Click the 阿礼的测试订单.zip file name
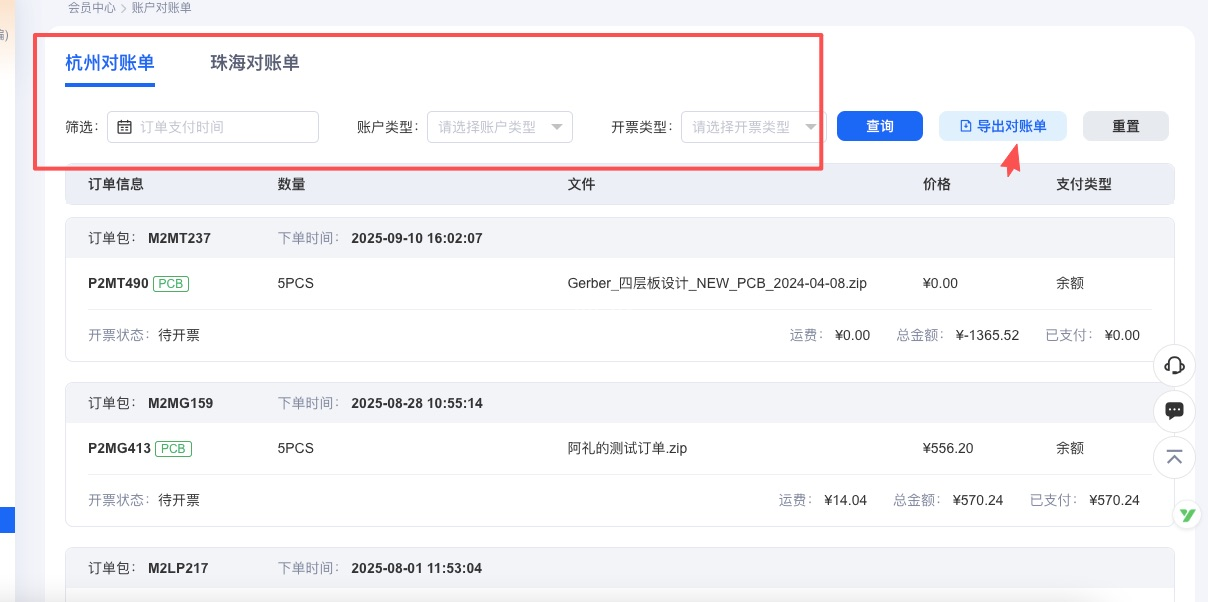This screenshot has width=1208, height=602. pyautogui.click(x=627, y=449)
